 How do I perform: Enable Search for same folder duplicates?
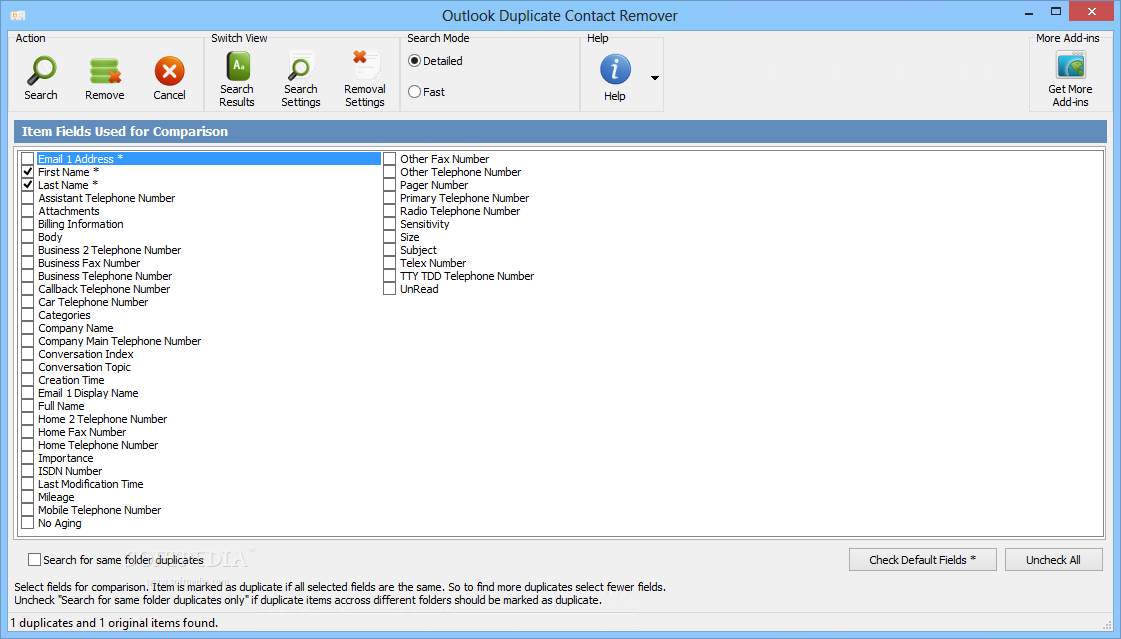coord(34,560)
